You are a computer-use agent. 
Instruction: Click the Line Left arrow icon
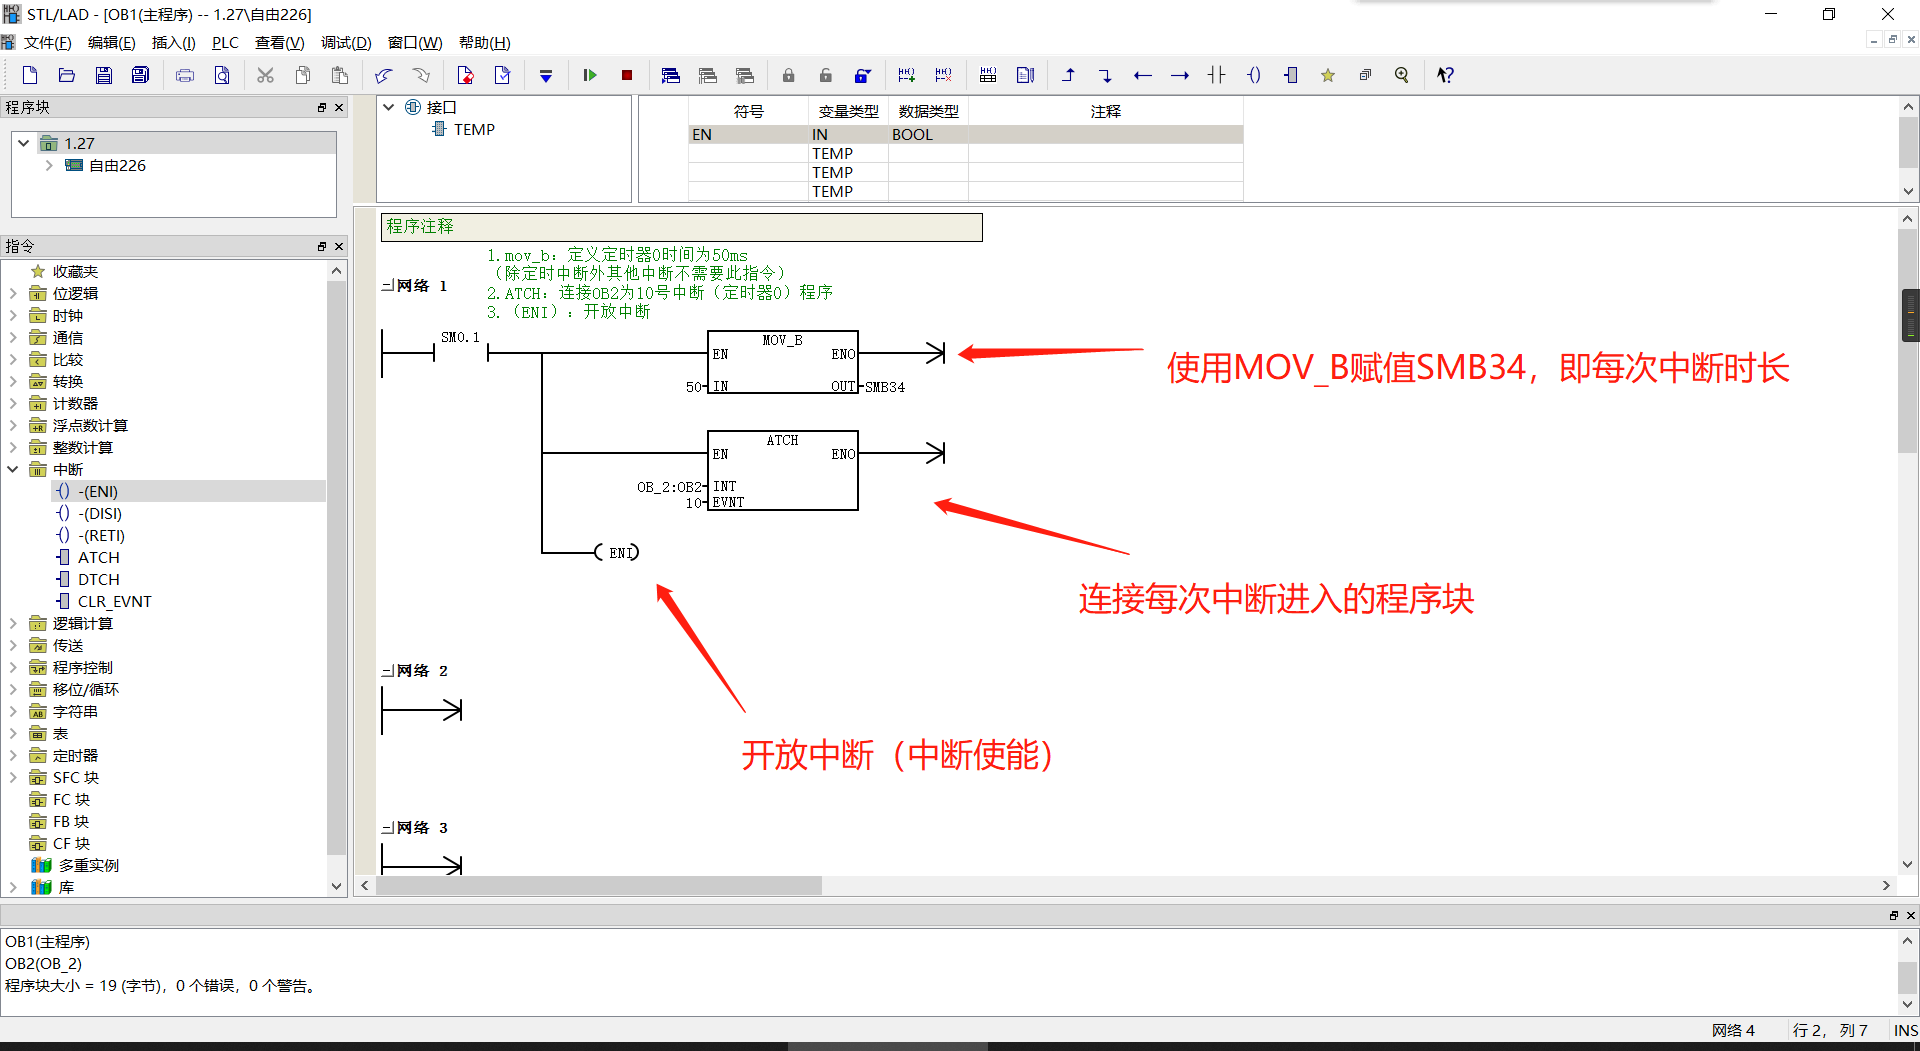1142,75
